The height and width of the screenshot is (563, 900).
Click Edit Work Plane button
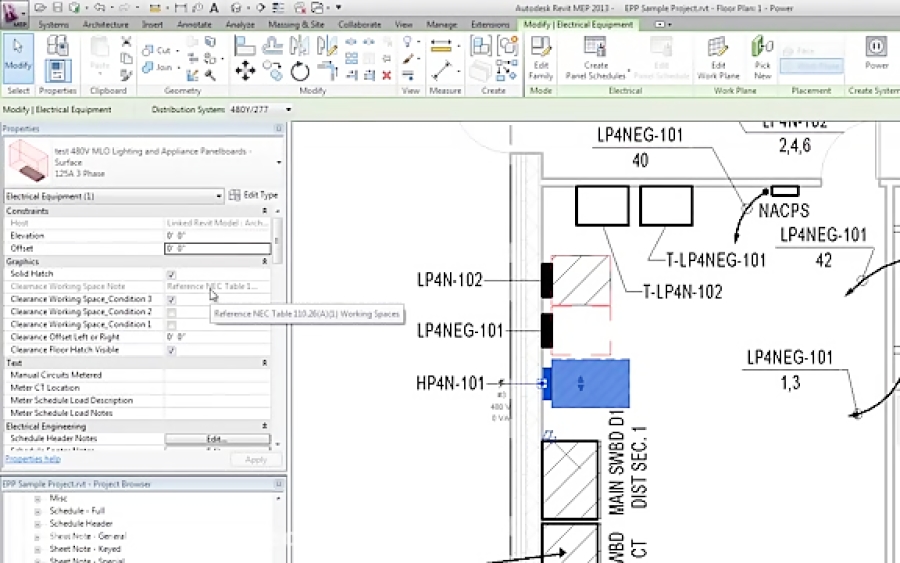717,59
